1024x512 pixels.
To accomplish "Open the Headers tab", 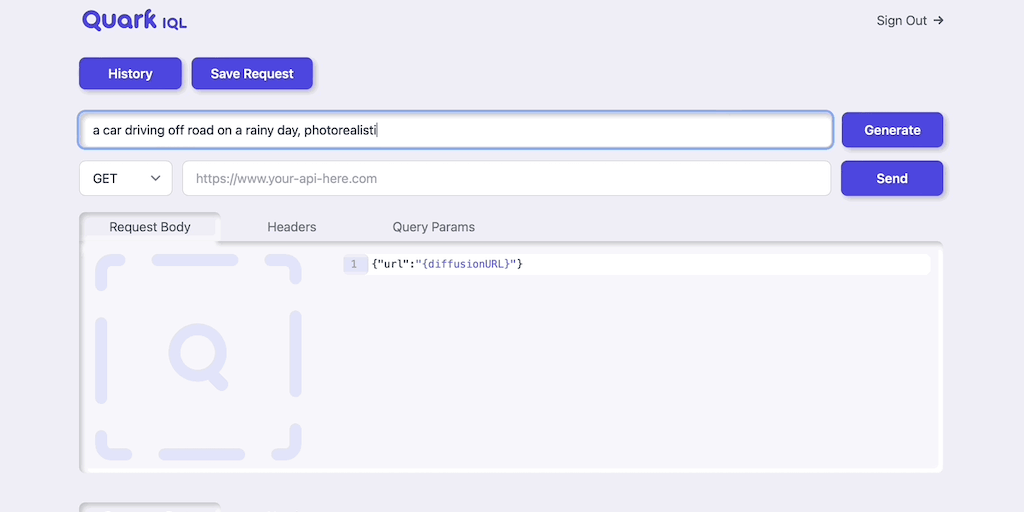I will [291, 227].
